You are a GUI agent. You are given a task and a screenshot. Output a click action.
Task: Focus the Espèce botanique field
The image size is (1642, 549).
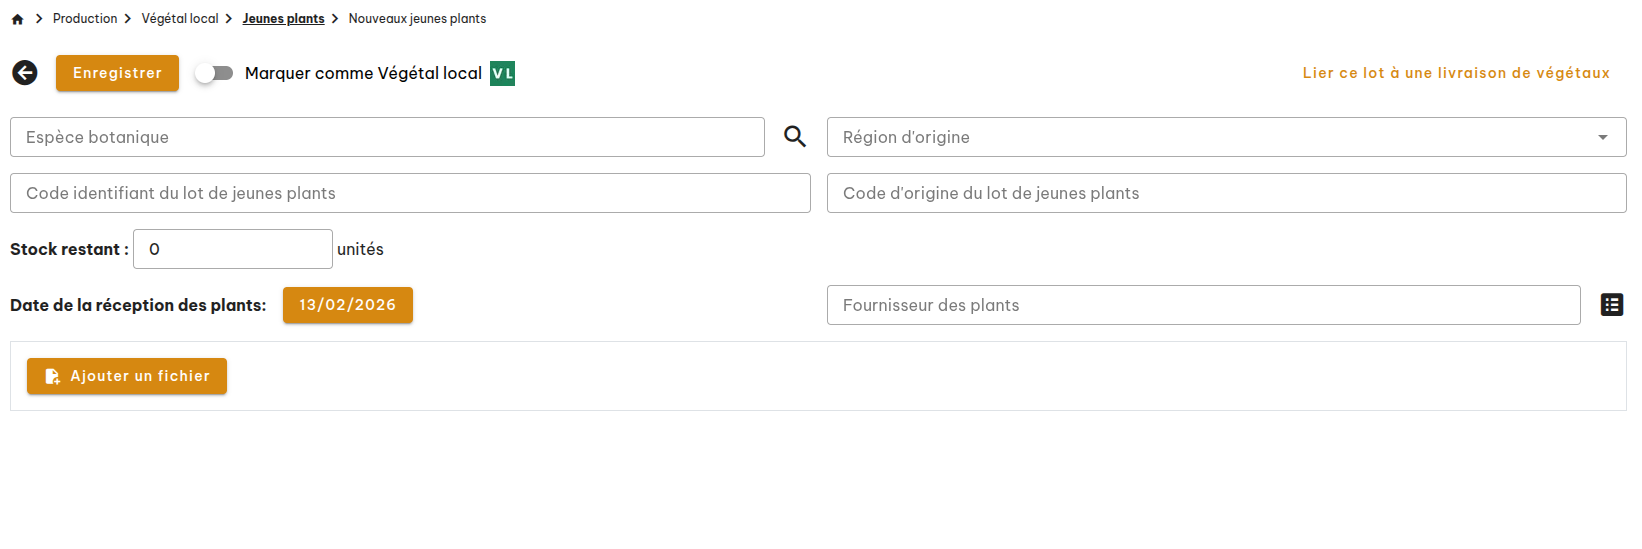387,137
